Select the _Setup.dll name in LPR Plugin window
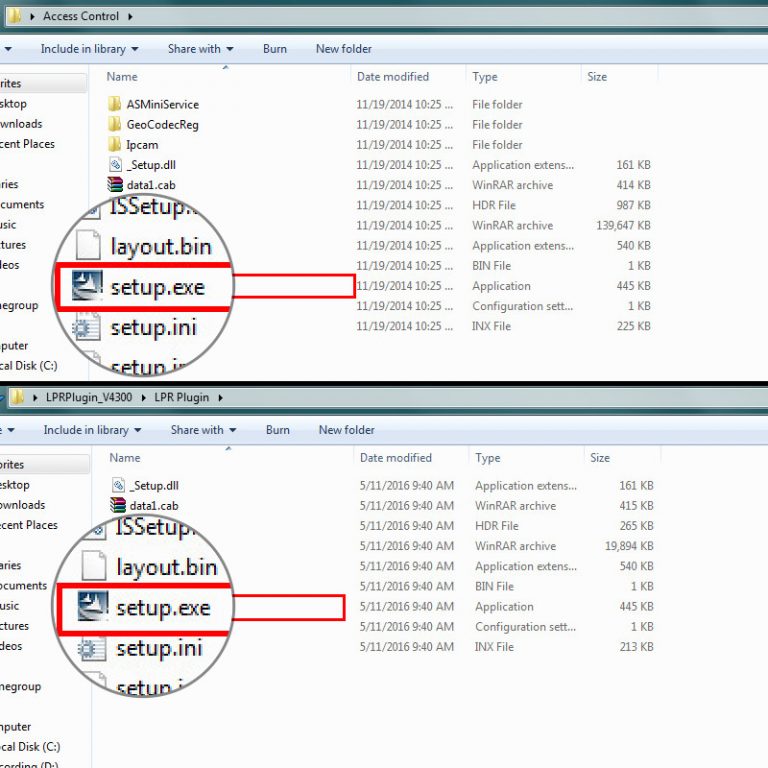768x768 pixels. [154, 486]
